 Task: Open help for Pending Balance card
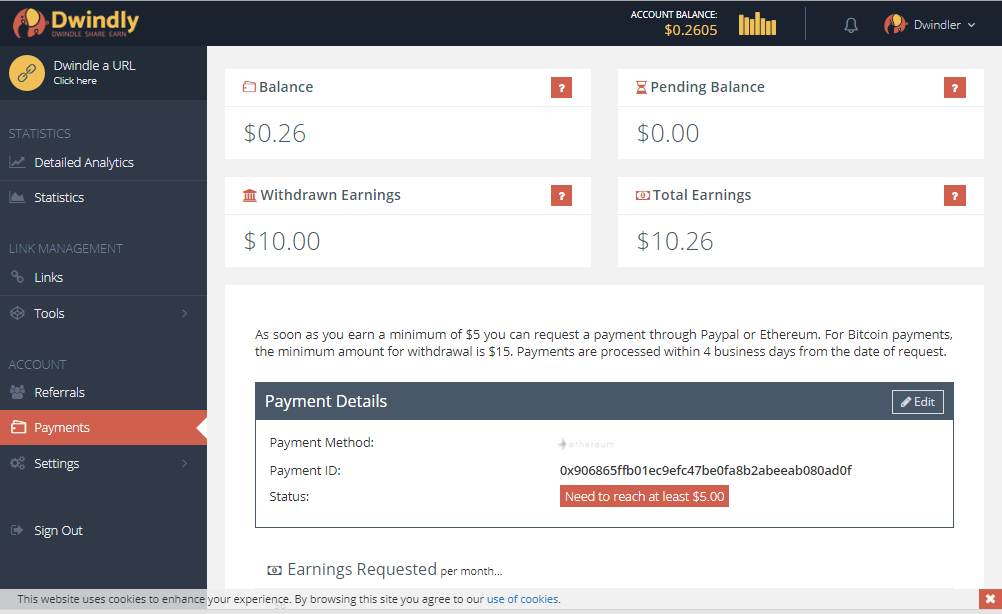coord(954,88)
